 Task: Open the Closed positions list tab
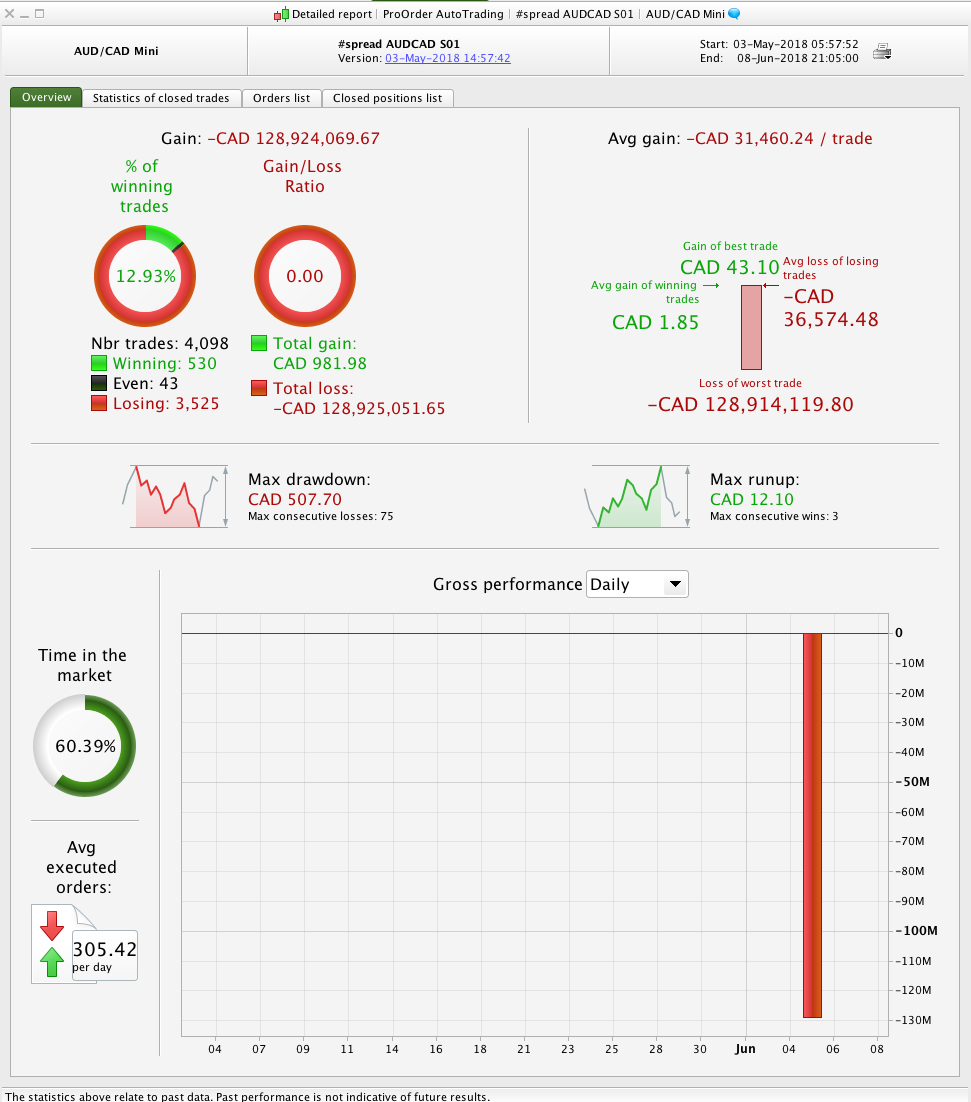[387, 98]
